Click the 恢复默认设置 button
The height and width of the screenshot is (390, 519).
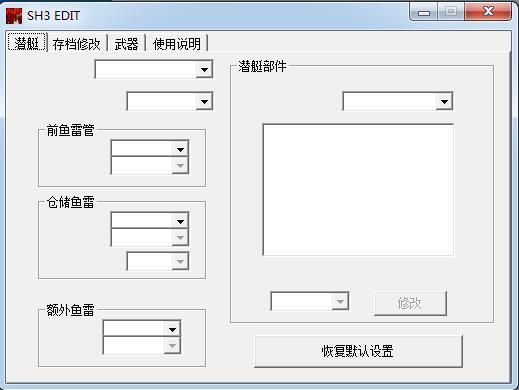pyautogui.click(x=358, y=351)
